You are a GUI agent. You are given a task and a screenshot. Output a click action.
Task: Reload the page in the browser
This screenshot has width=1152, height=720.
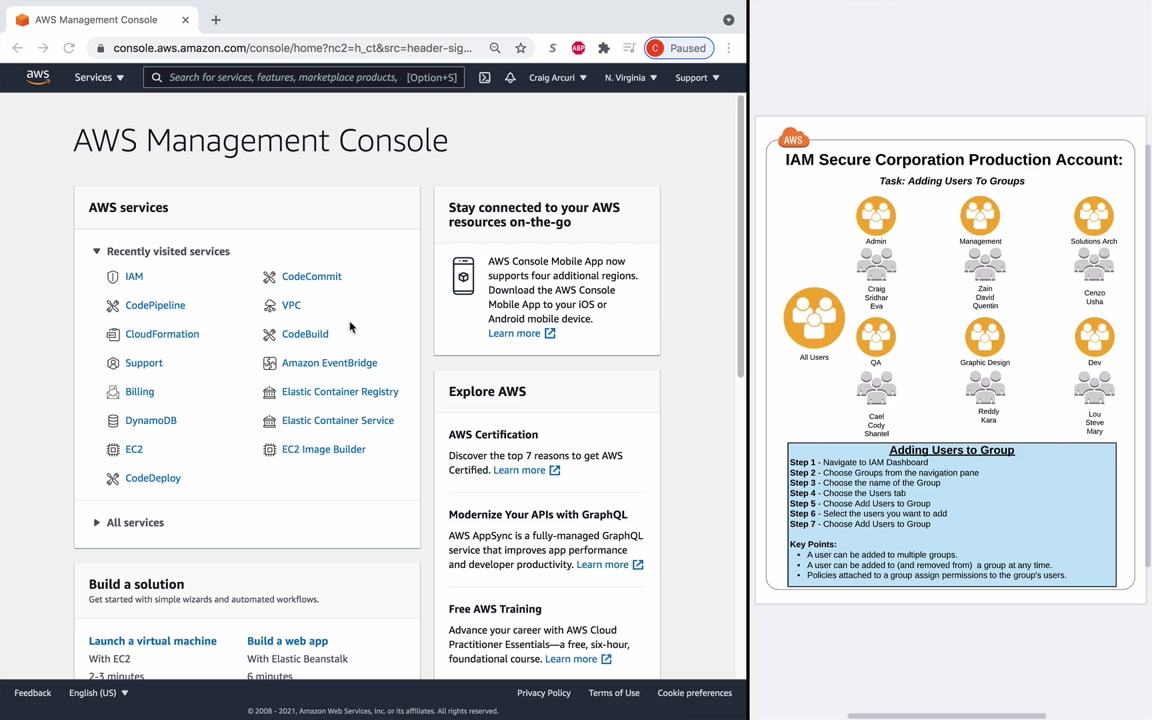[x=69, y=48]
